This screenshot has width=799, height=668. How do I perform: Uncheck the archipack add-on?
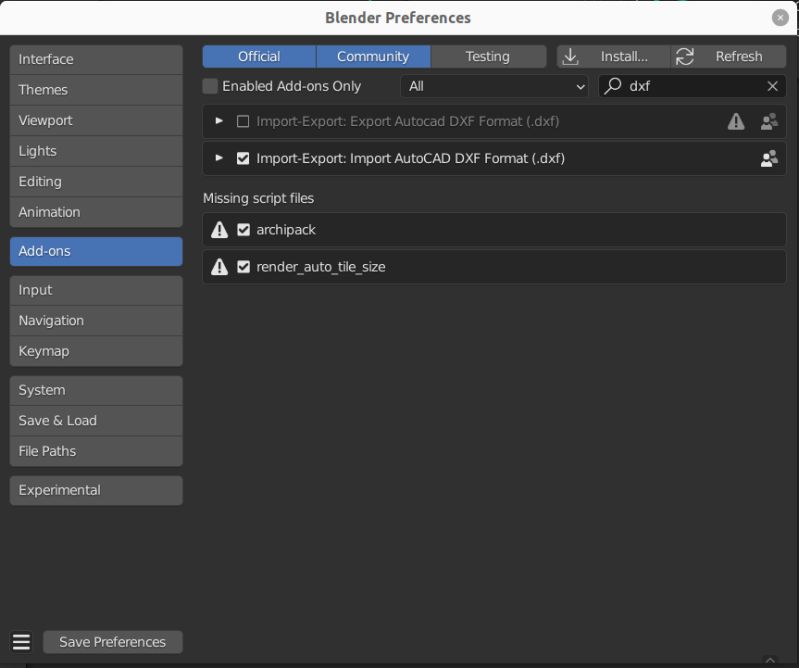pos(244,230)
